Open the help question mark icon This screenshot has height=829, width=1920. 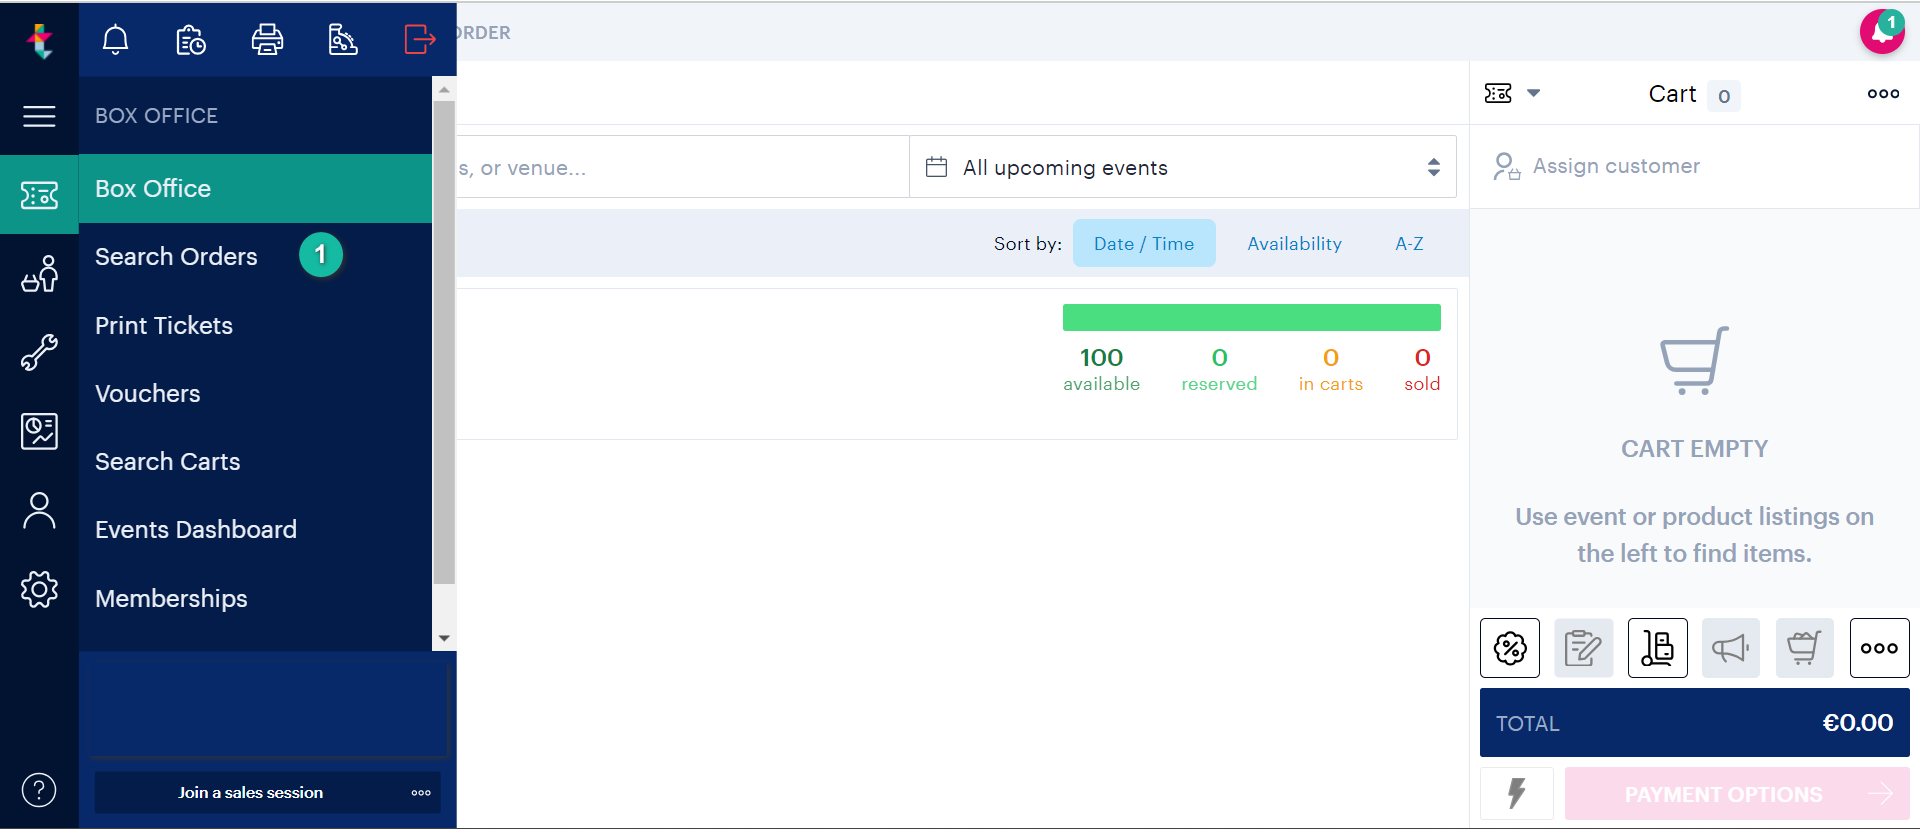click(39, 790)
